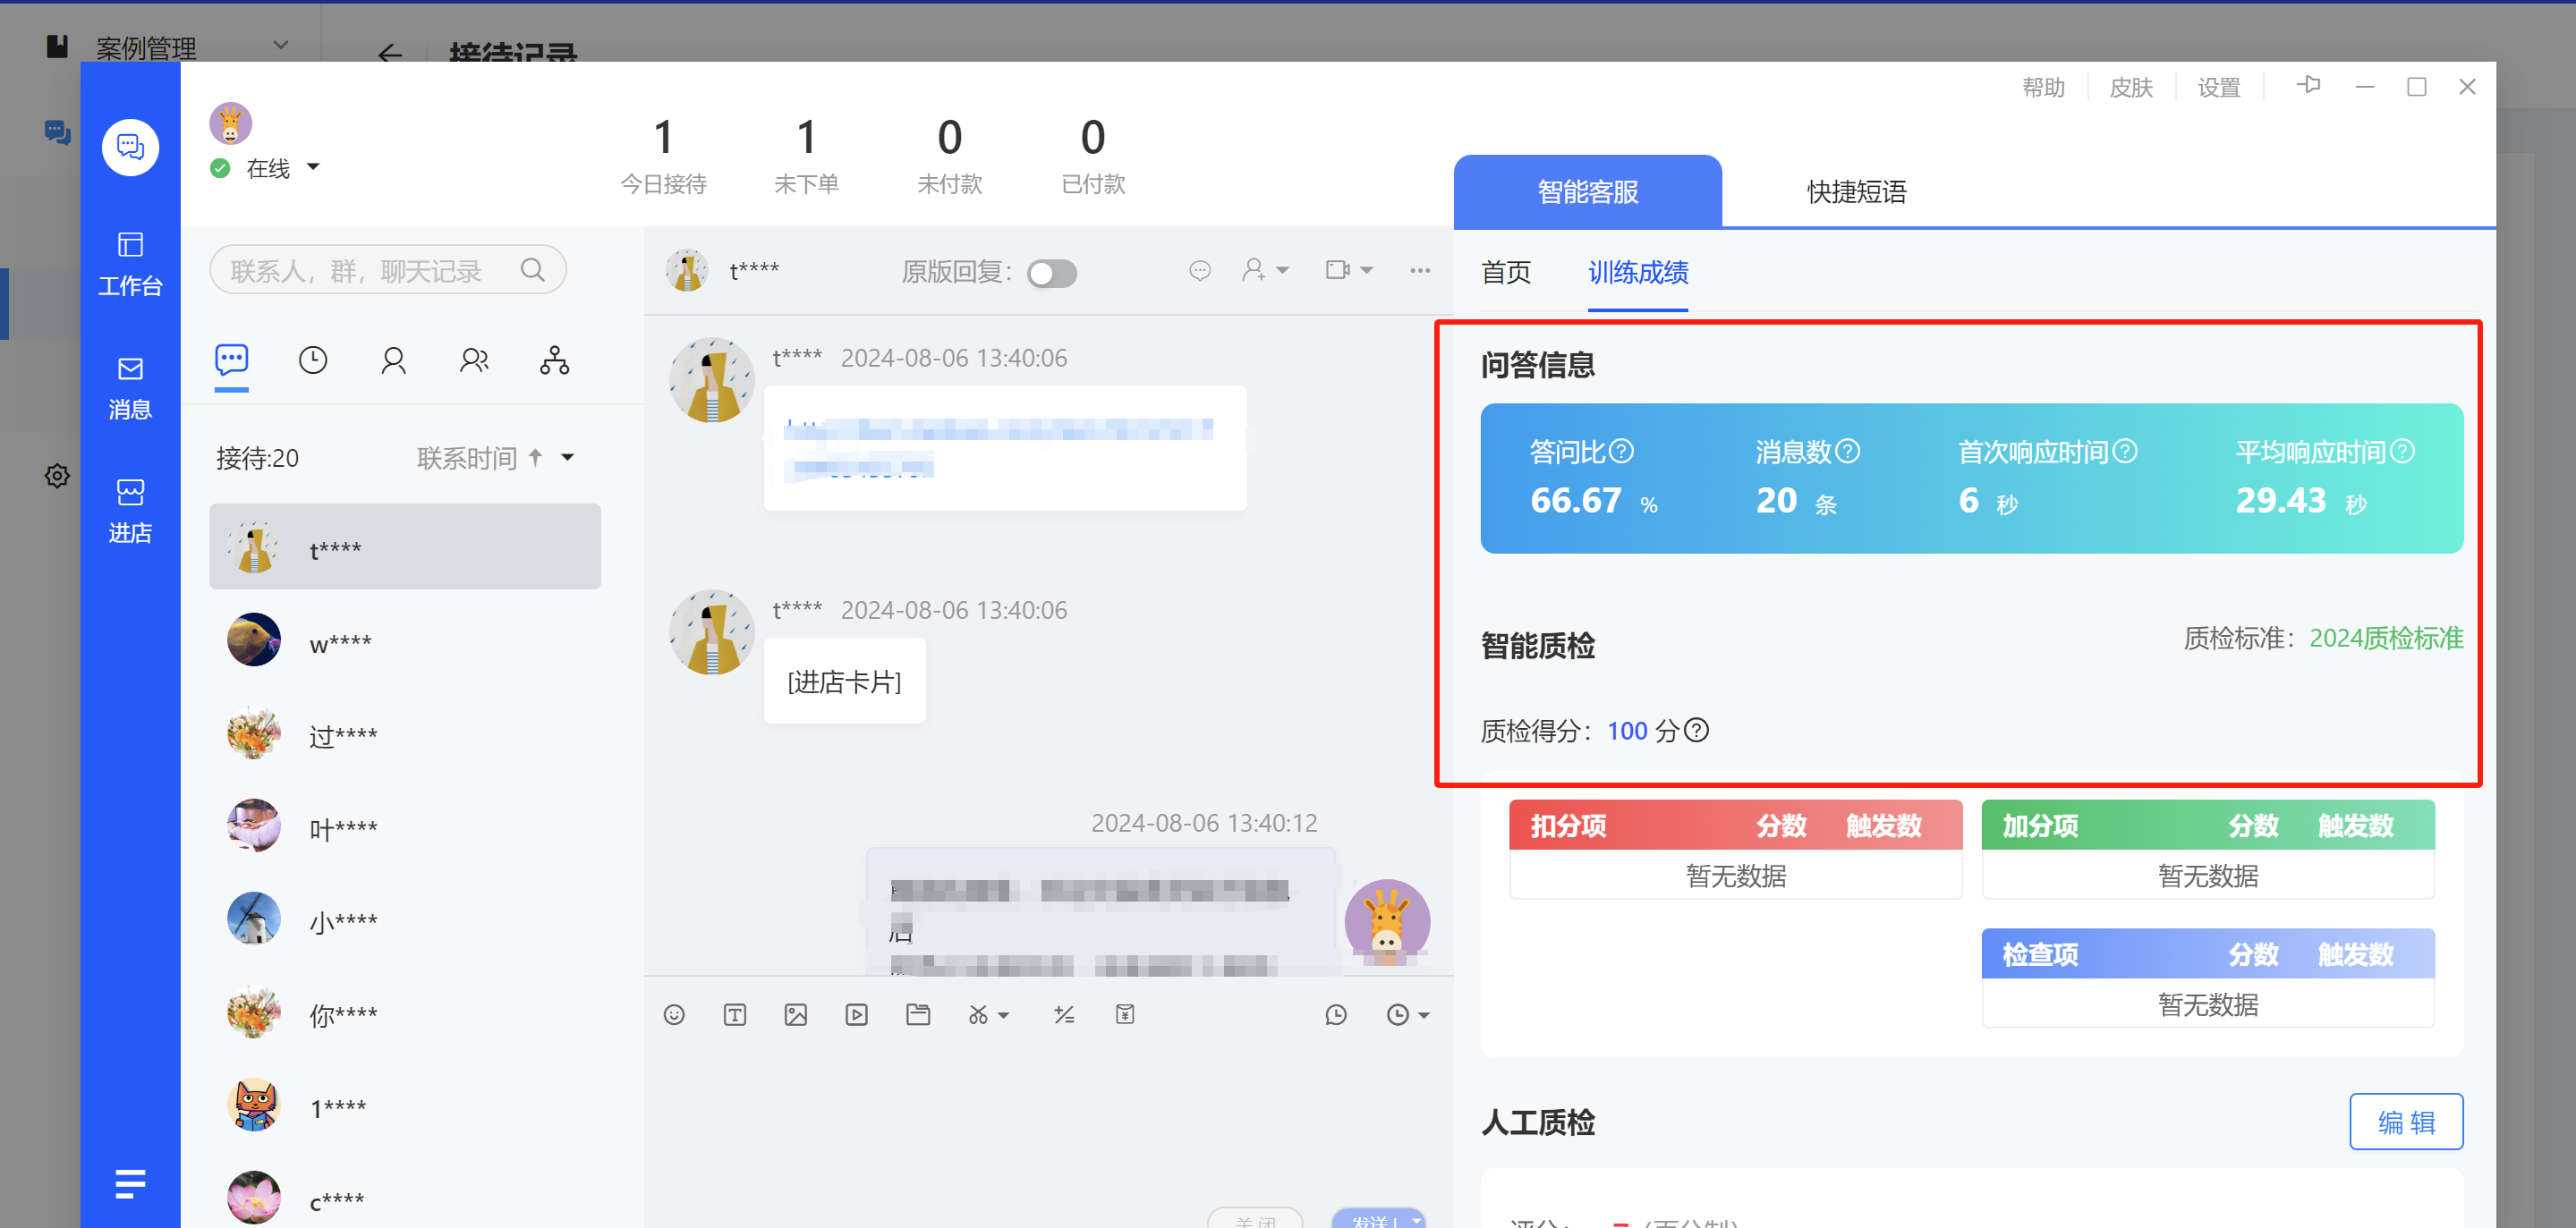2576x1228 pixels.
Task: Select contact c**** in the list
Action: [405, 1198]
